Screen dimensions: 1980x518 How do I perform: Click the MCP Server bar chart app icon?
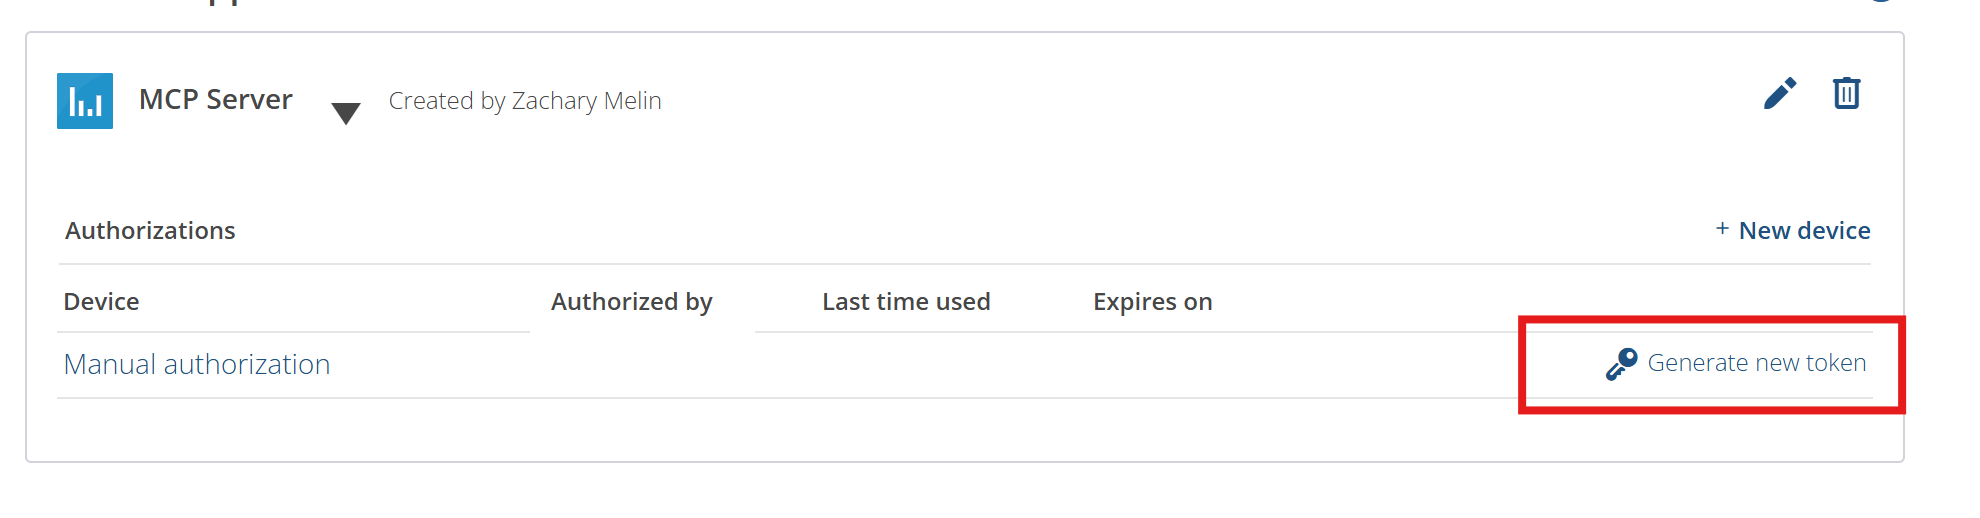85,101
